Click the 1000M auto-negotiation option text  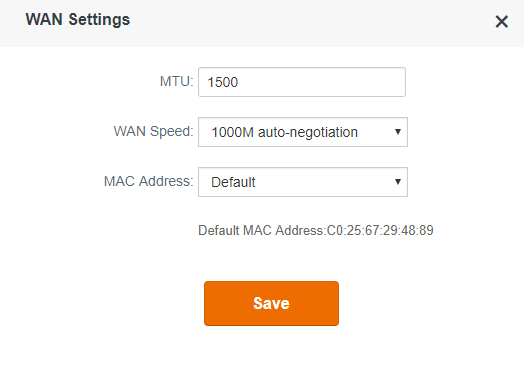click(284, 132)
